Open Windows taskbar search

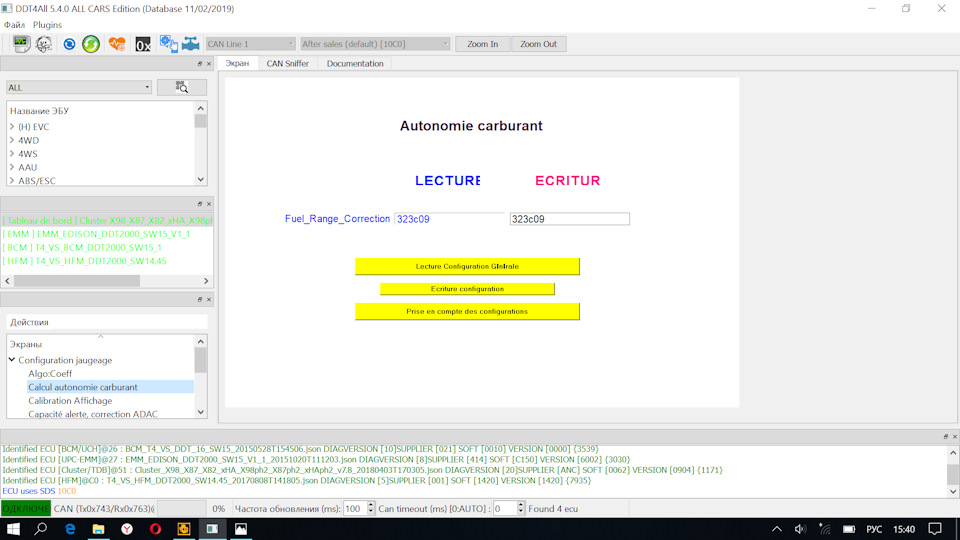[40, 529]
